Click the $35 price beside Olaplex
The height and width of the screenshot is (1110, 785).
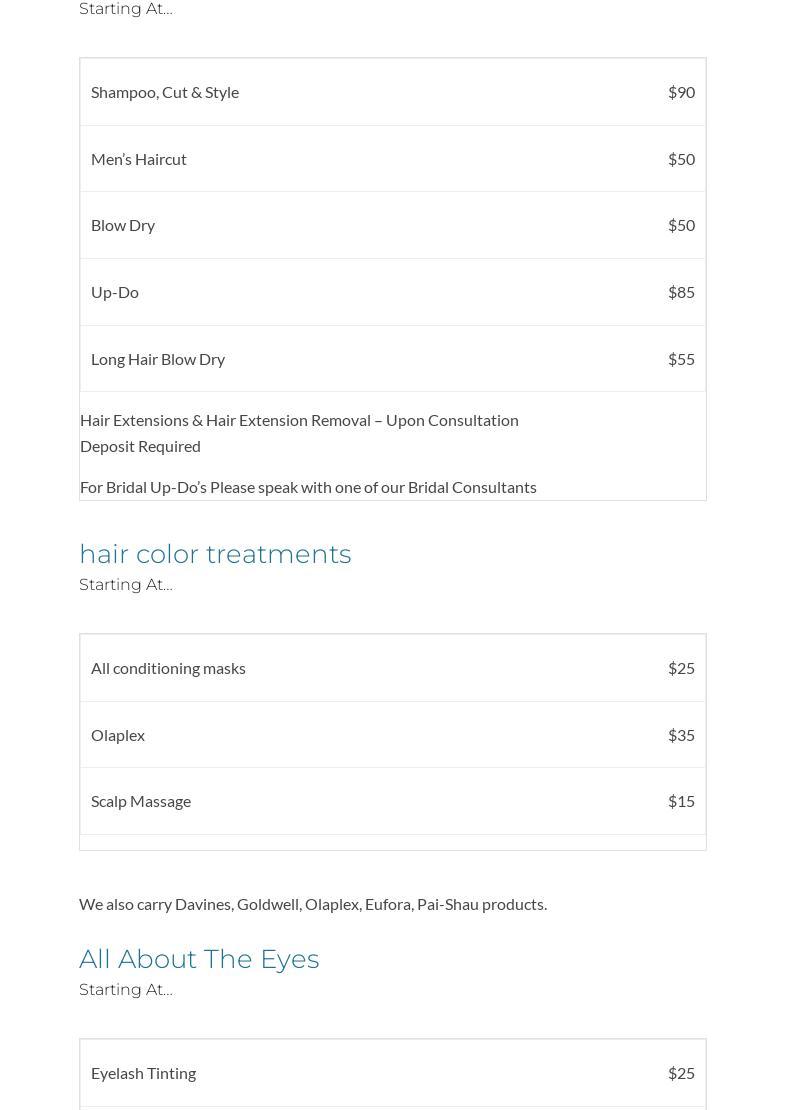click(681, 735)
